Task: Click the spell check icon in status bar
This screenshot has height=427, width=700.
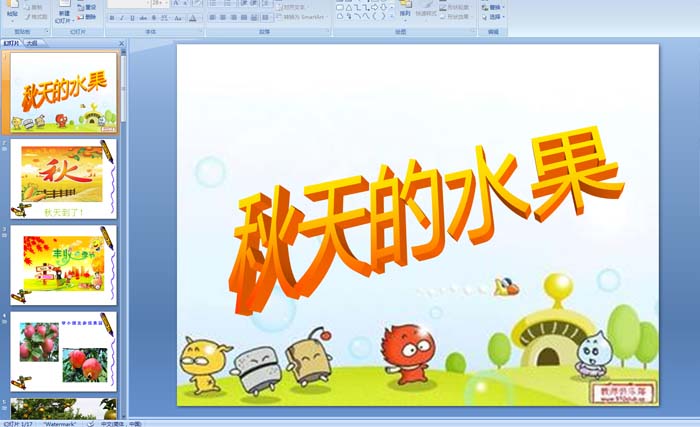Action: point(91,423)
